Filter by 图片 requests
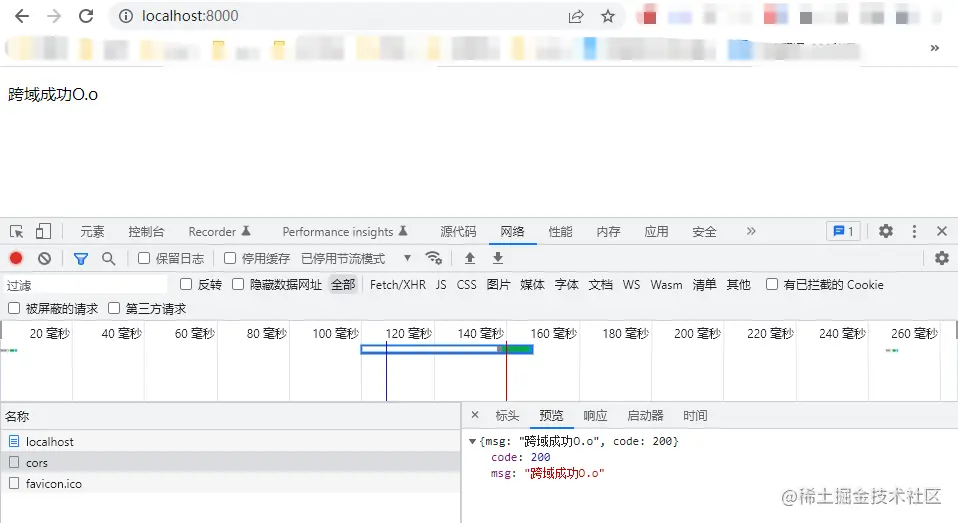958x523 pixels. tap(498, 285)
